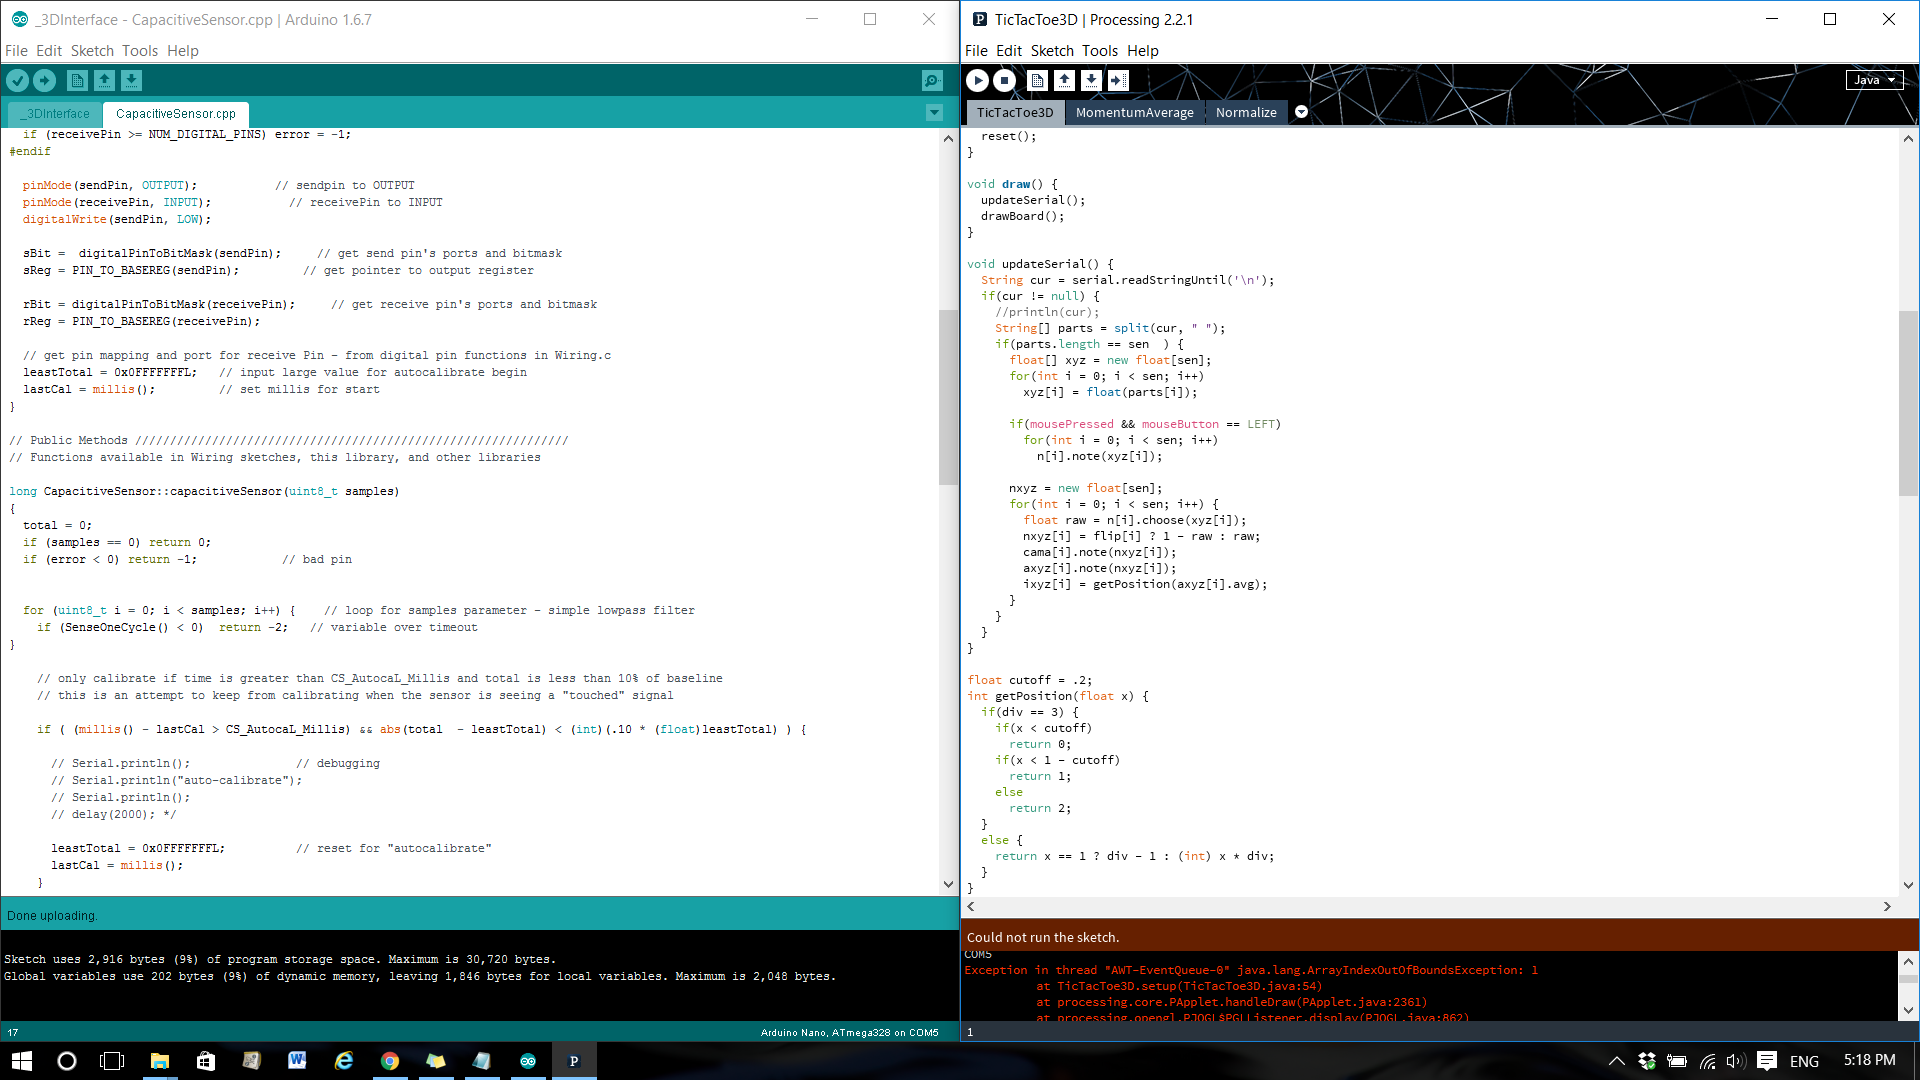Click Processing editor vertical scrollbar thumb
1920x1080 pixels.
(1908, 403)
